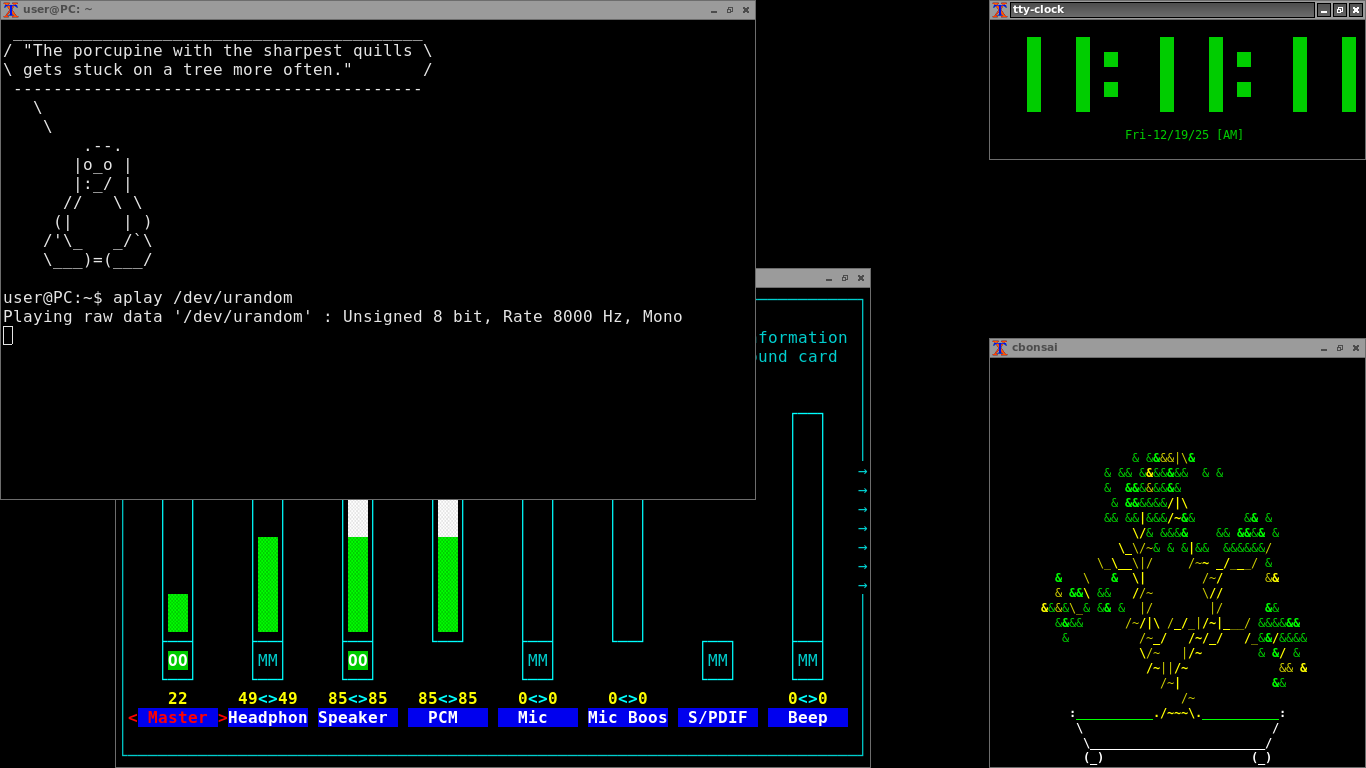Select the Headphon channel label
Screen dimensions: 1366x768
pos(268,718)
